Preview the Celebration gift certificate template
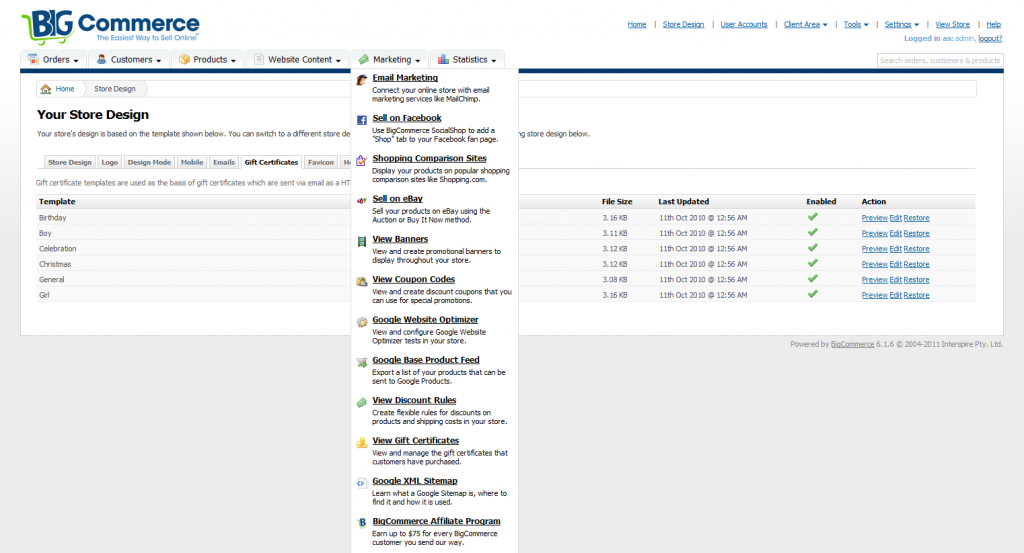 coord(874,249)
